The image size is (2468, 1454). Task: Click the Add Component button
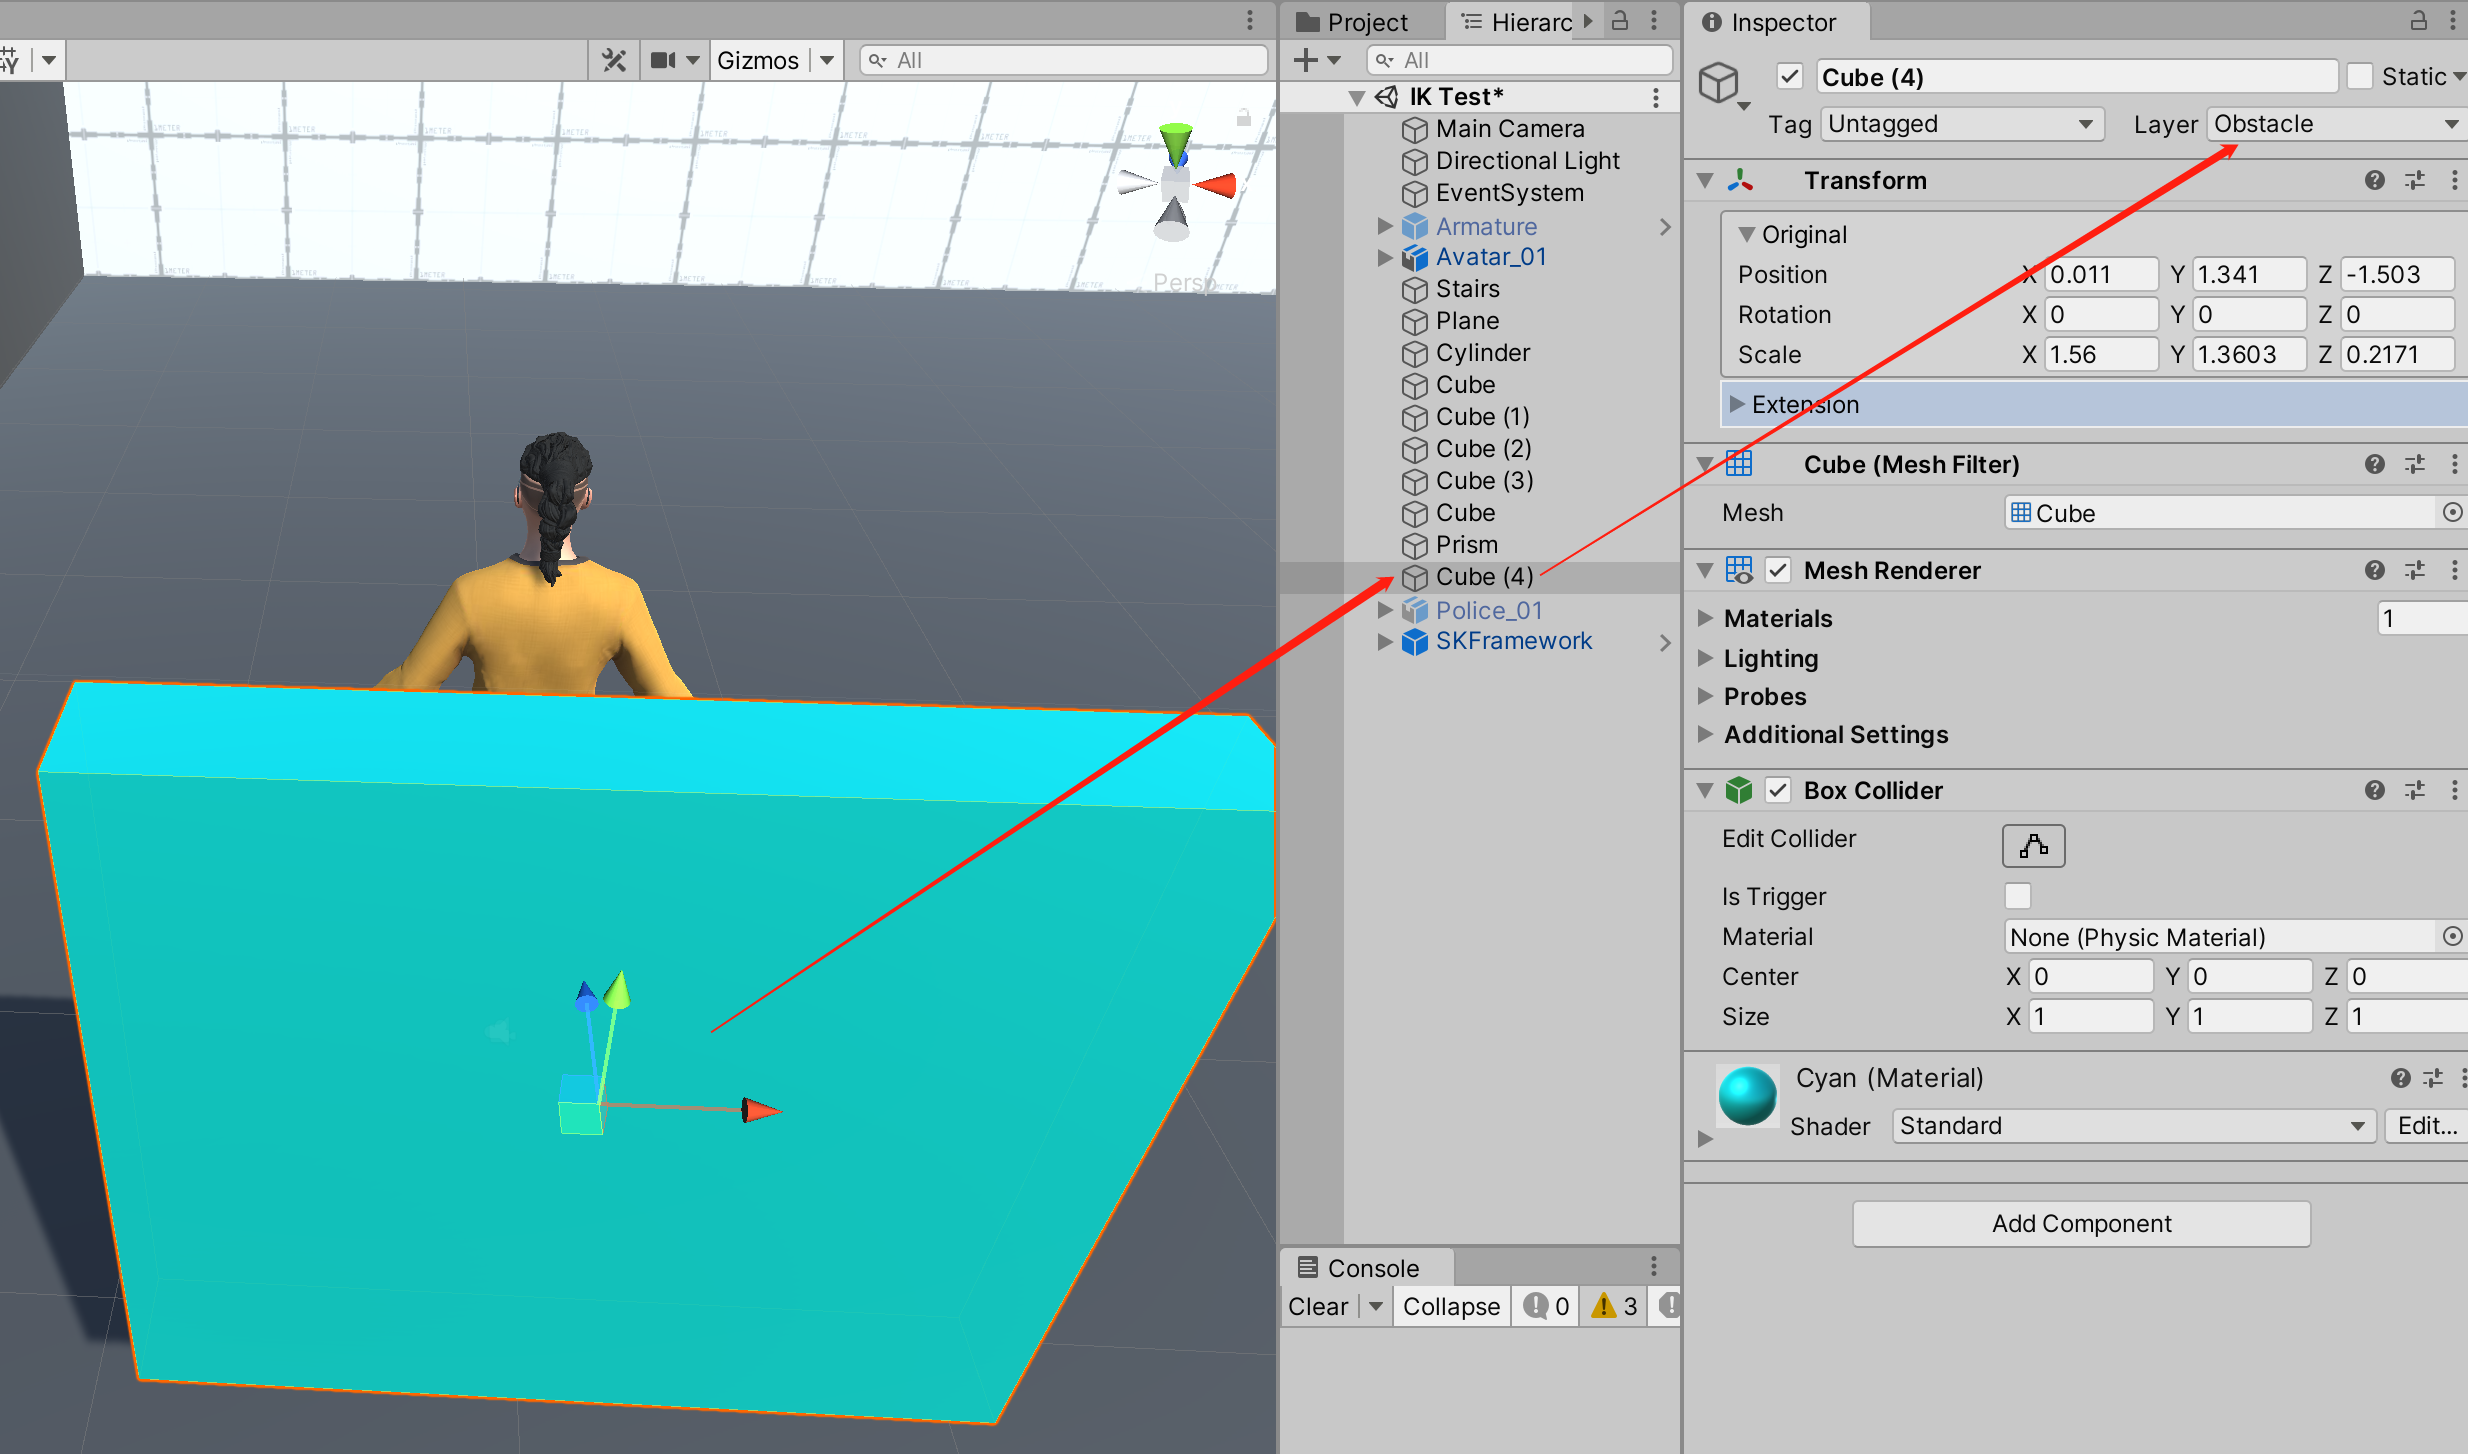2081,1224
